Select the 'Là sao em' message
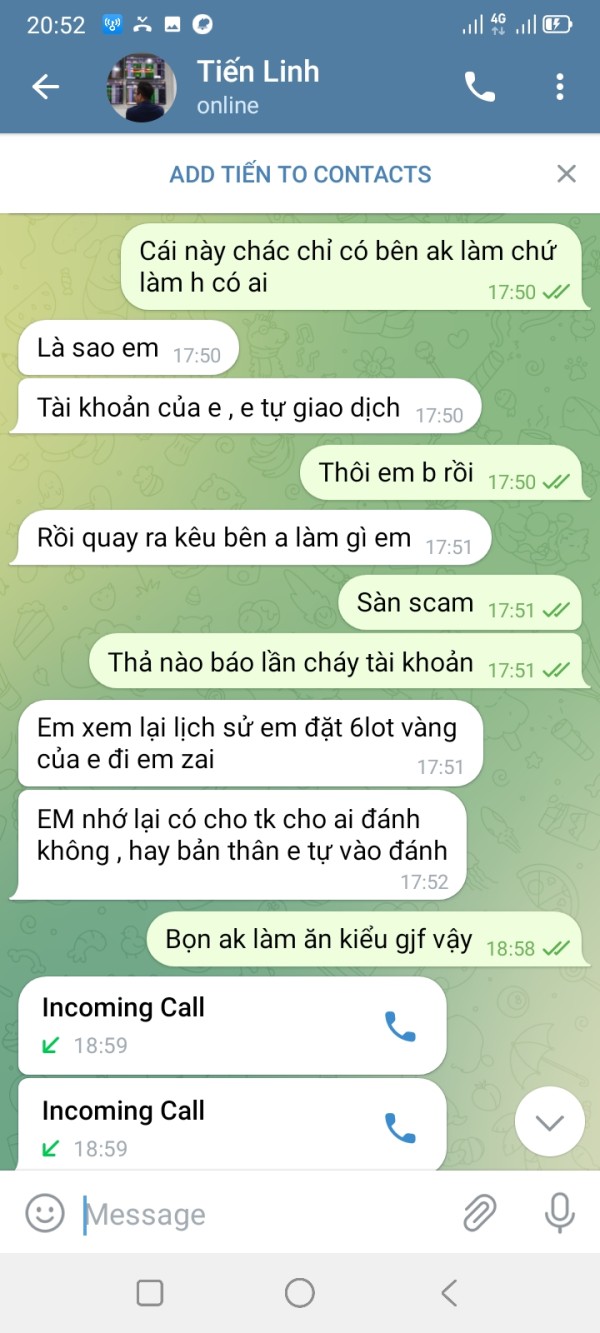600x1333 pixels. 129,348
